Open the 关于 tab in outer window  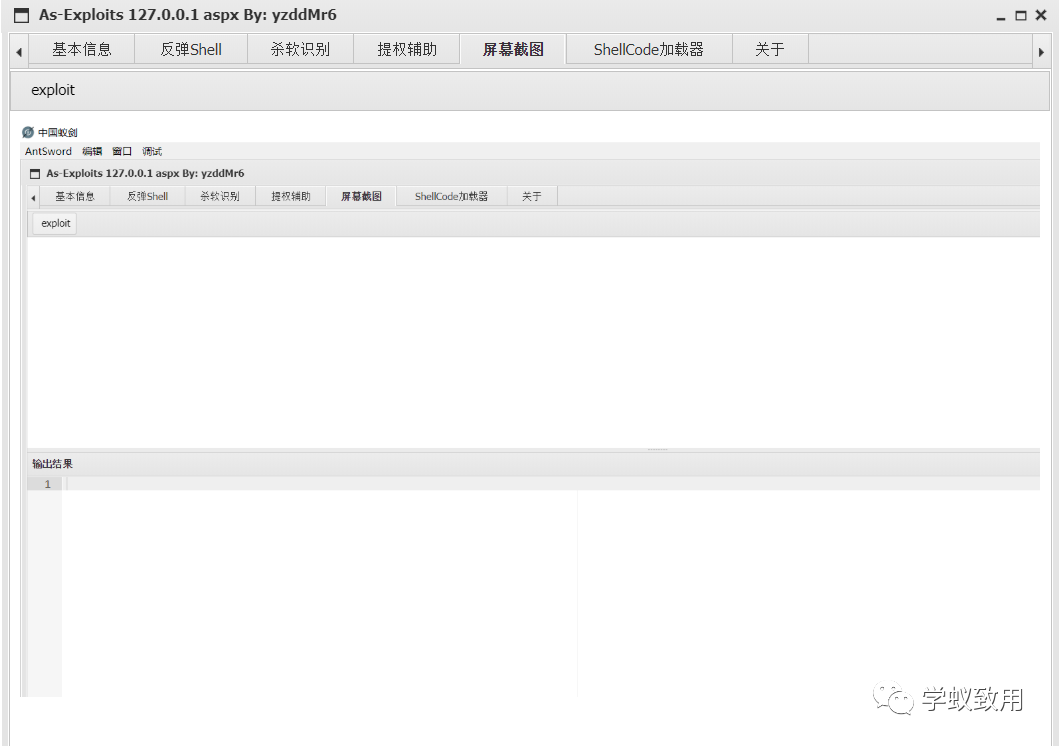770,49
